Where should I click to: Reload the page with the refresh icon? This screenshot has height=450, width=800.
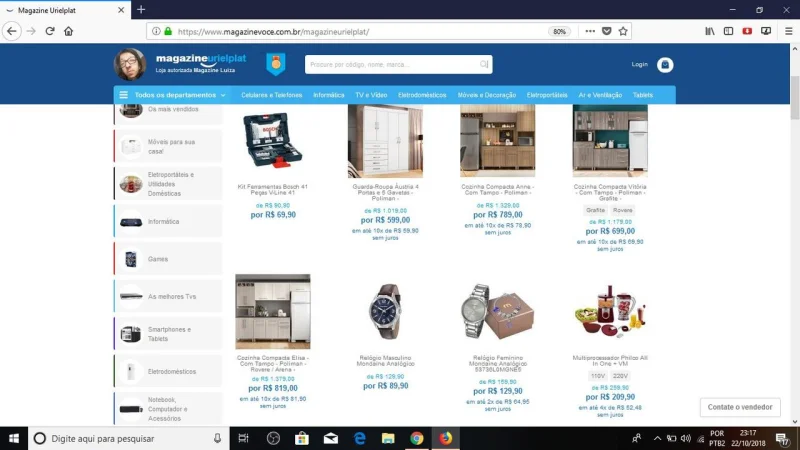click(x=49, y=31)
